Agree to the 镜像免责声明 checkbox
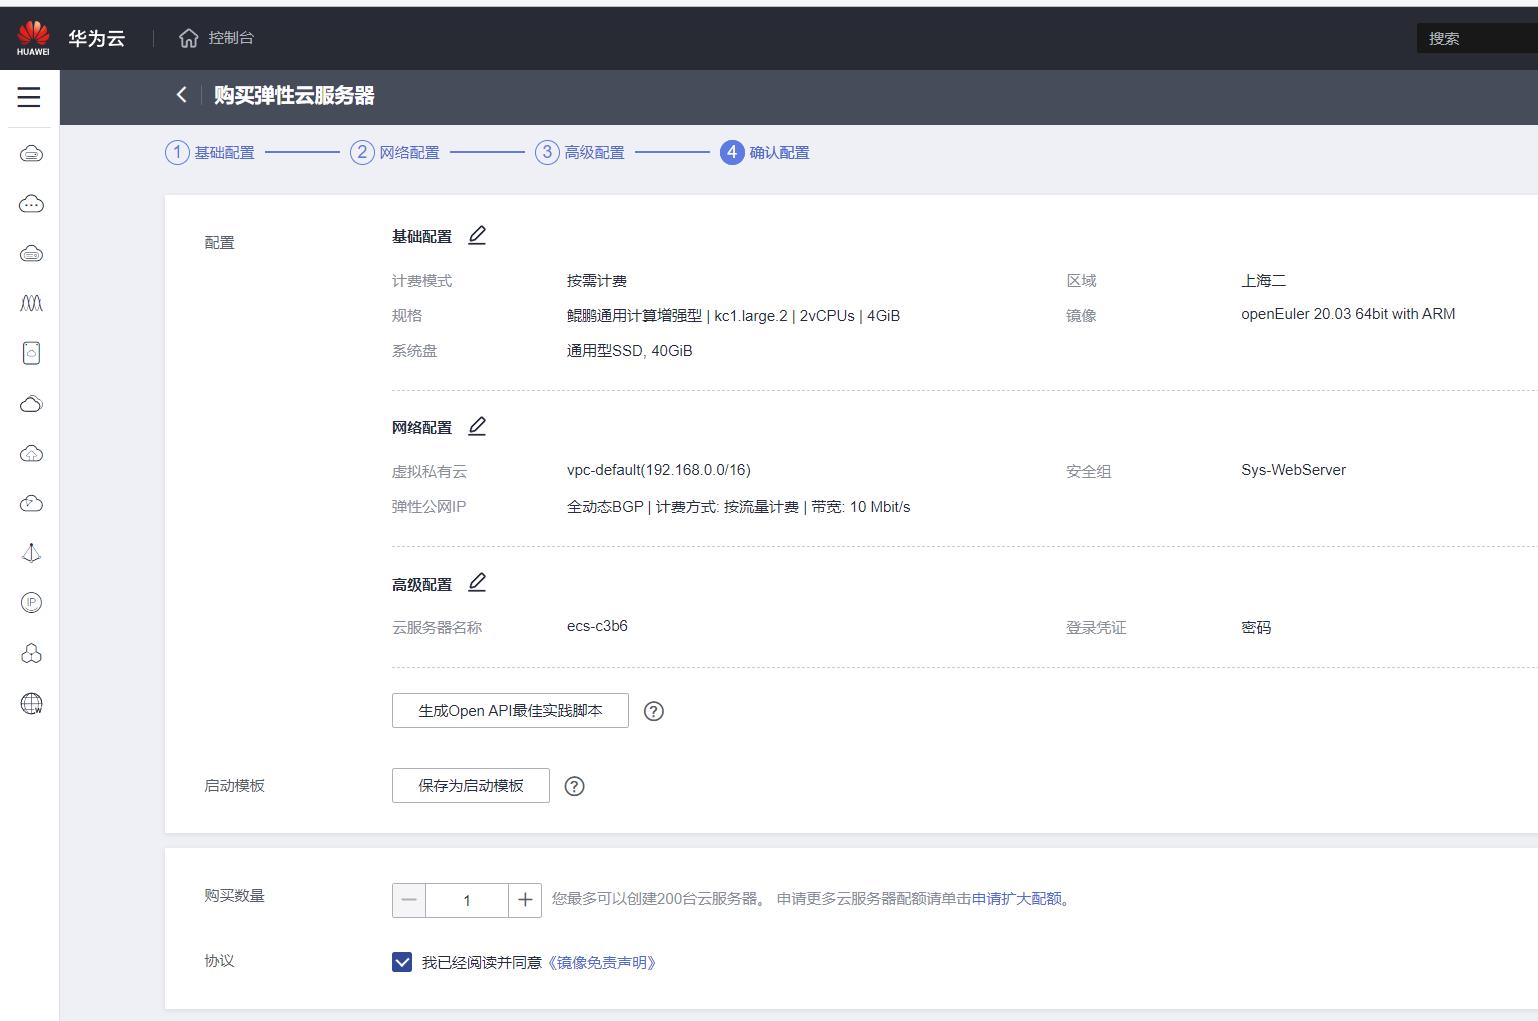This screenshot has height=1021, width=1538. [x=402, y=962]
